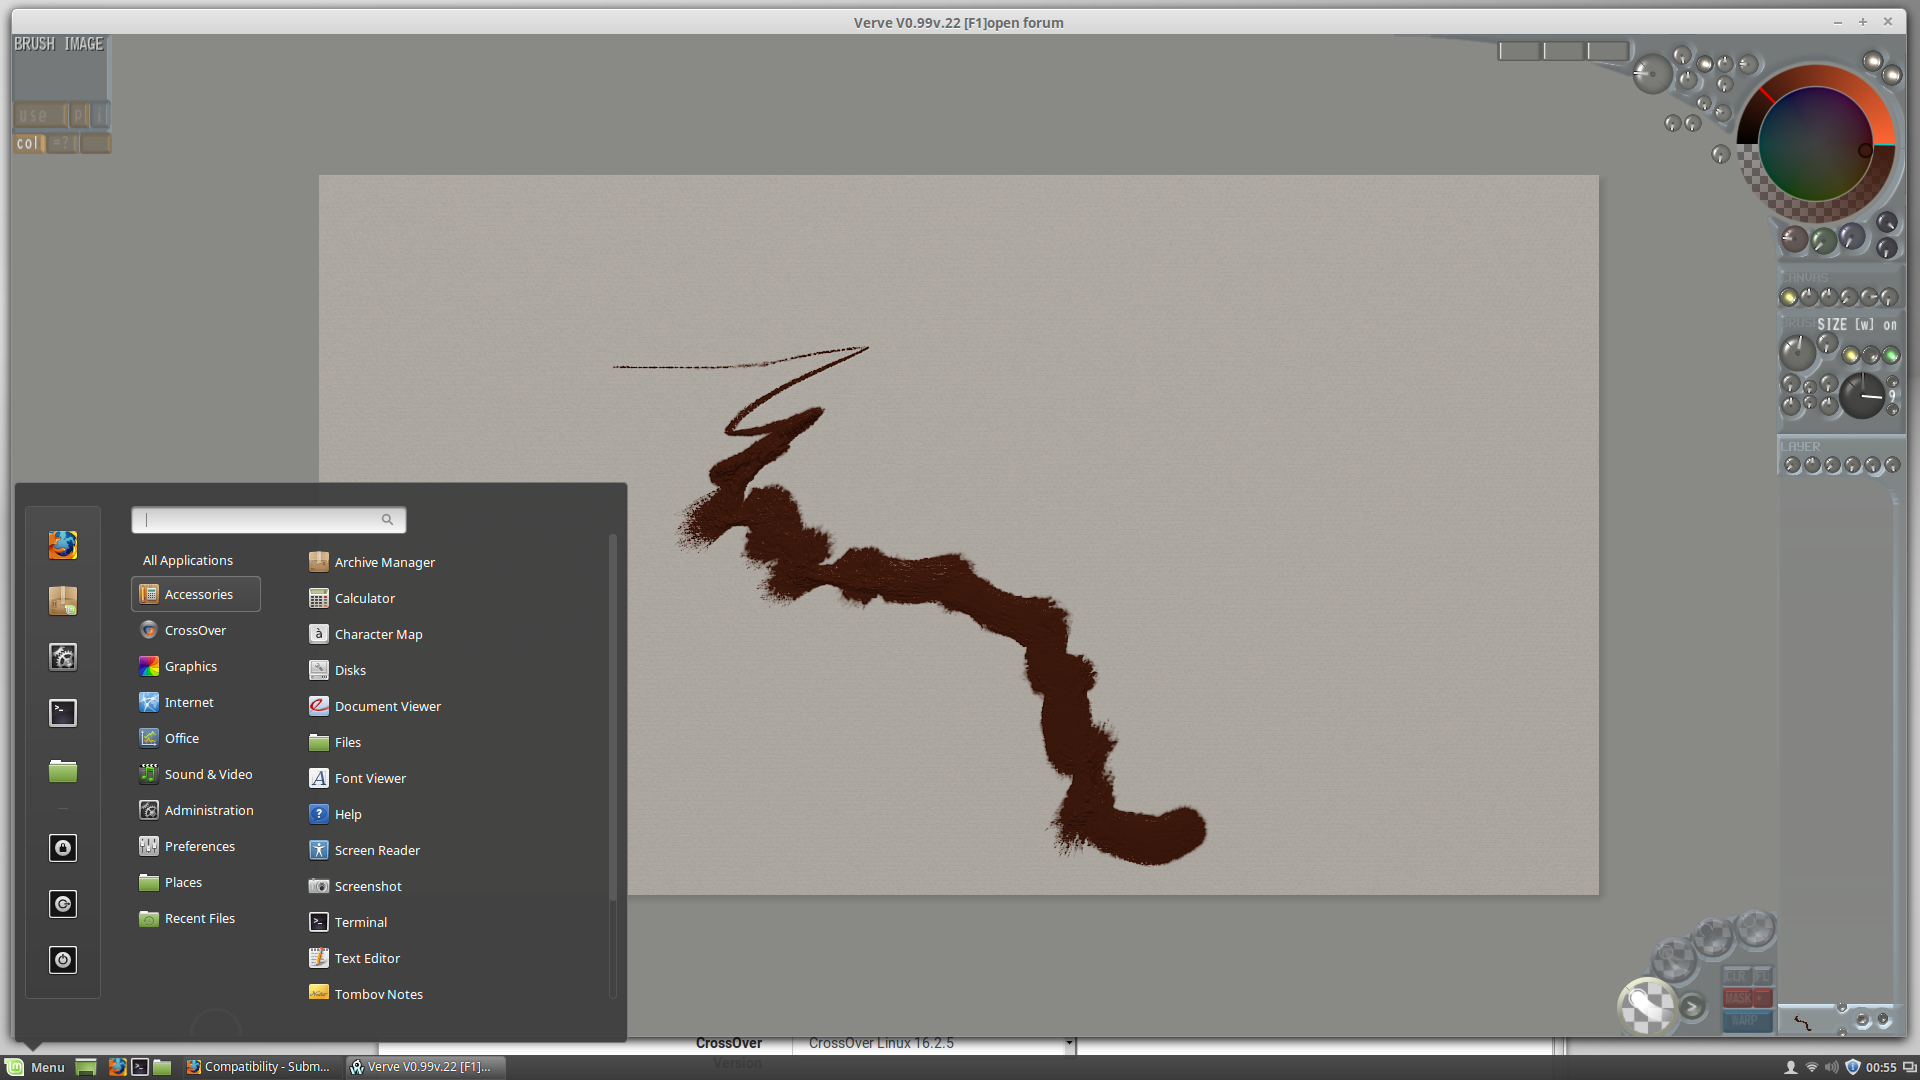The width and height of the screenshot is (1920, 1080).
Task: Open the Administration menu category
Action: click(207, 810)
